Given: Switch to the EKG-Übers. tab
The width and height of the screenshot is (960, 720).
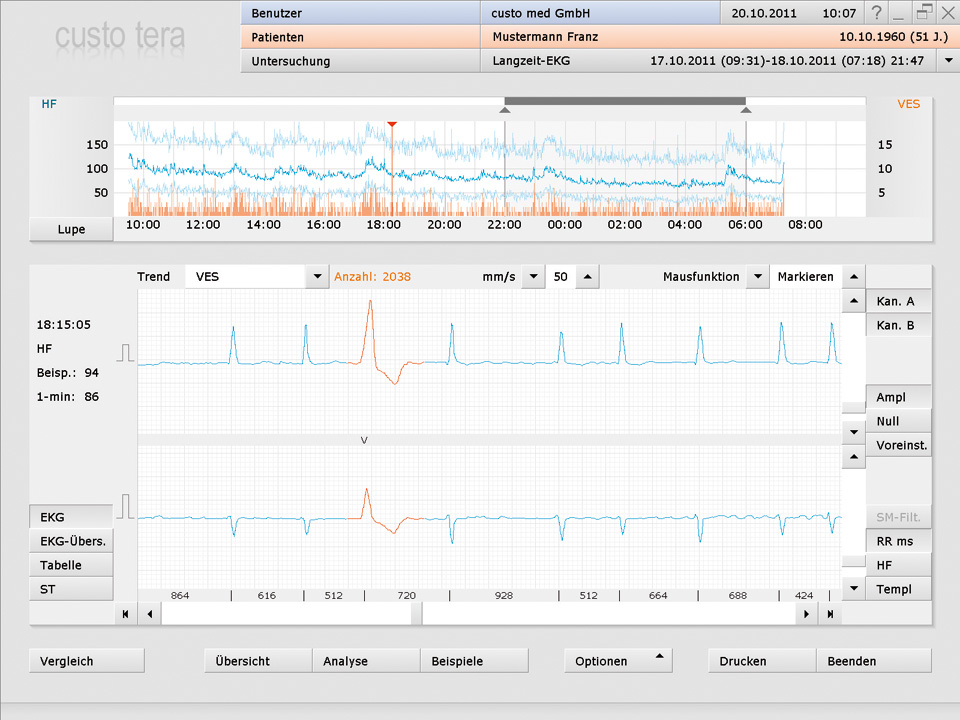Looking at the screenshot, I should tap(72, 541).
